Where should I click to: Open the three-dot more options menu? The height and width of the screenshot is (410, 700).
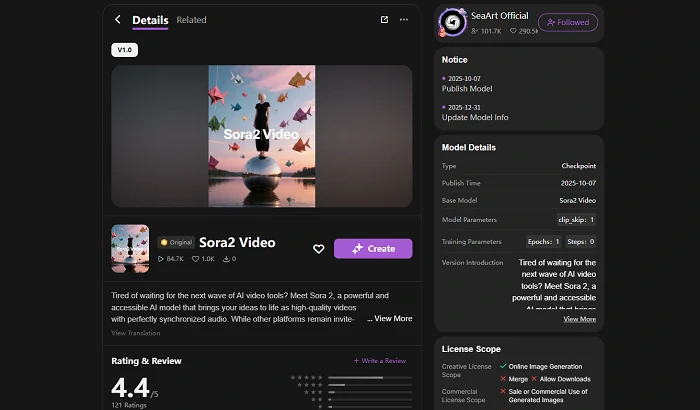(404, 19)
